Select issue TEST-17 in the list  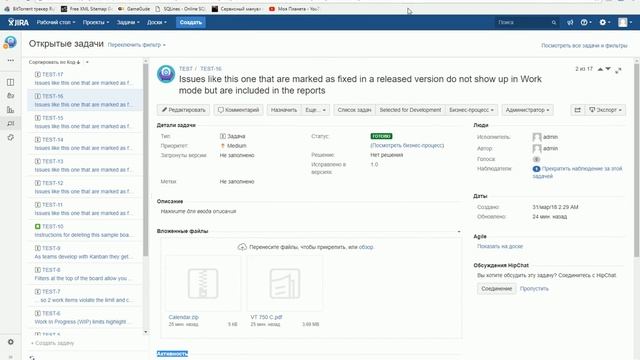pyautogui.click(x=84, y=78)
